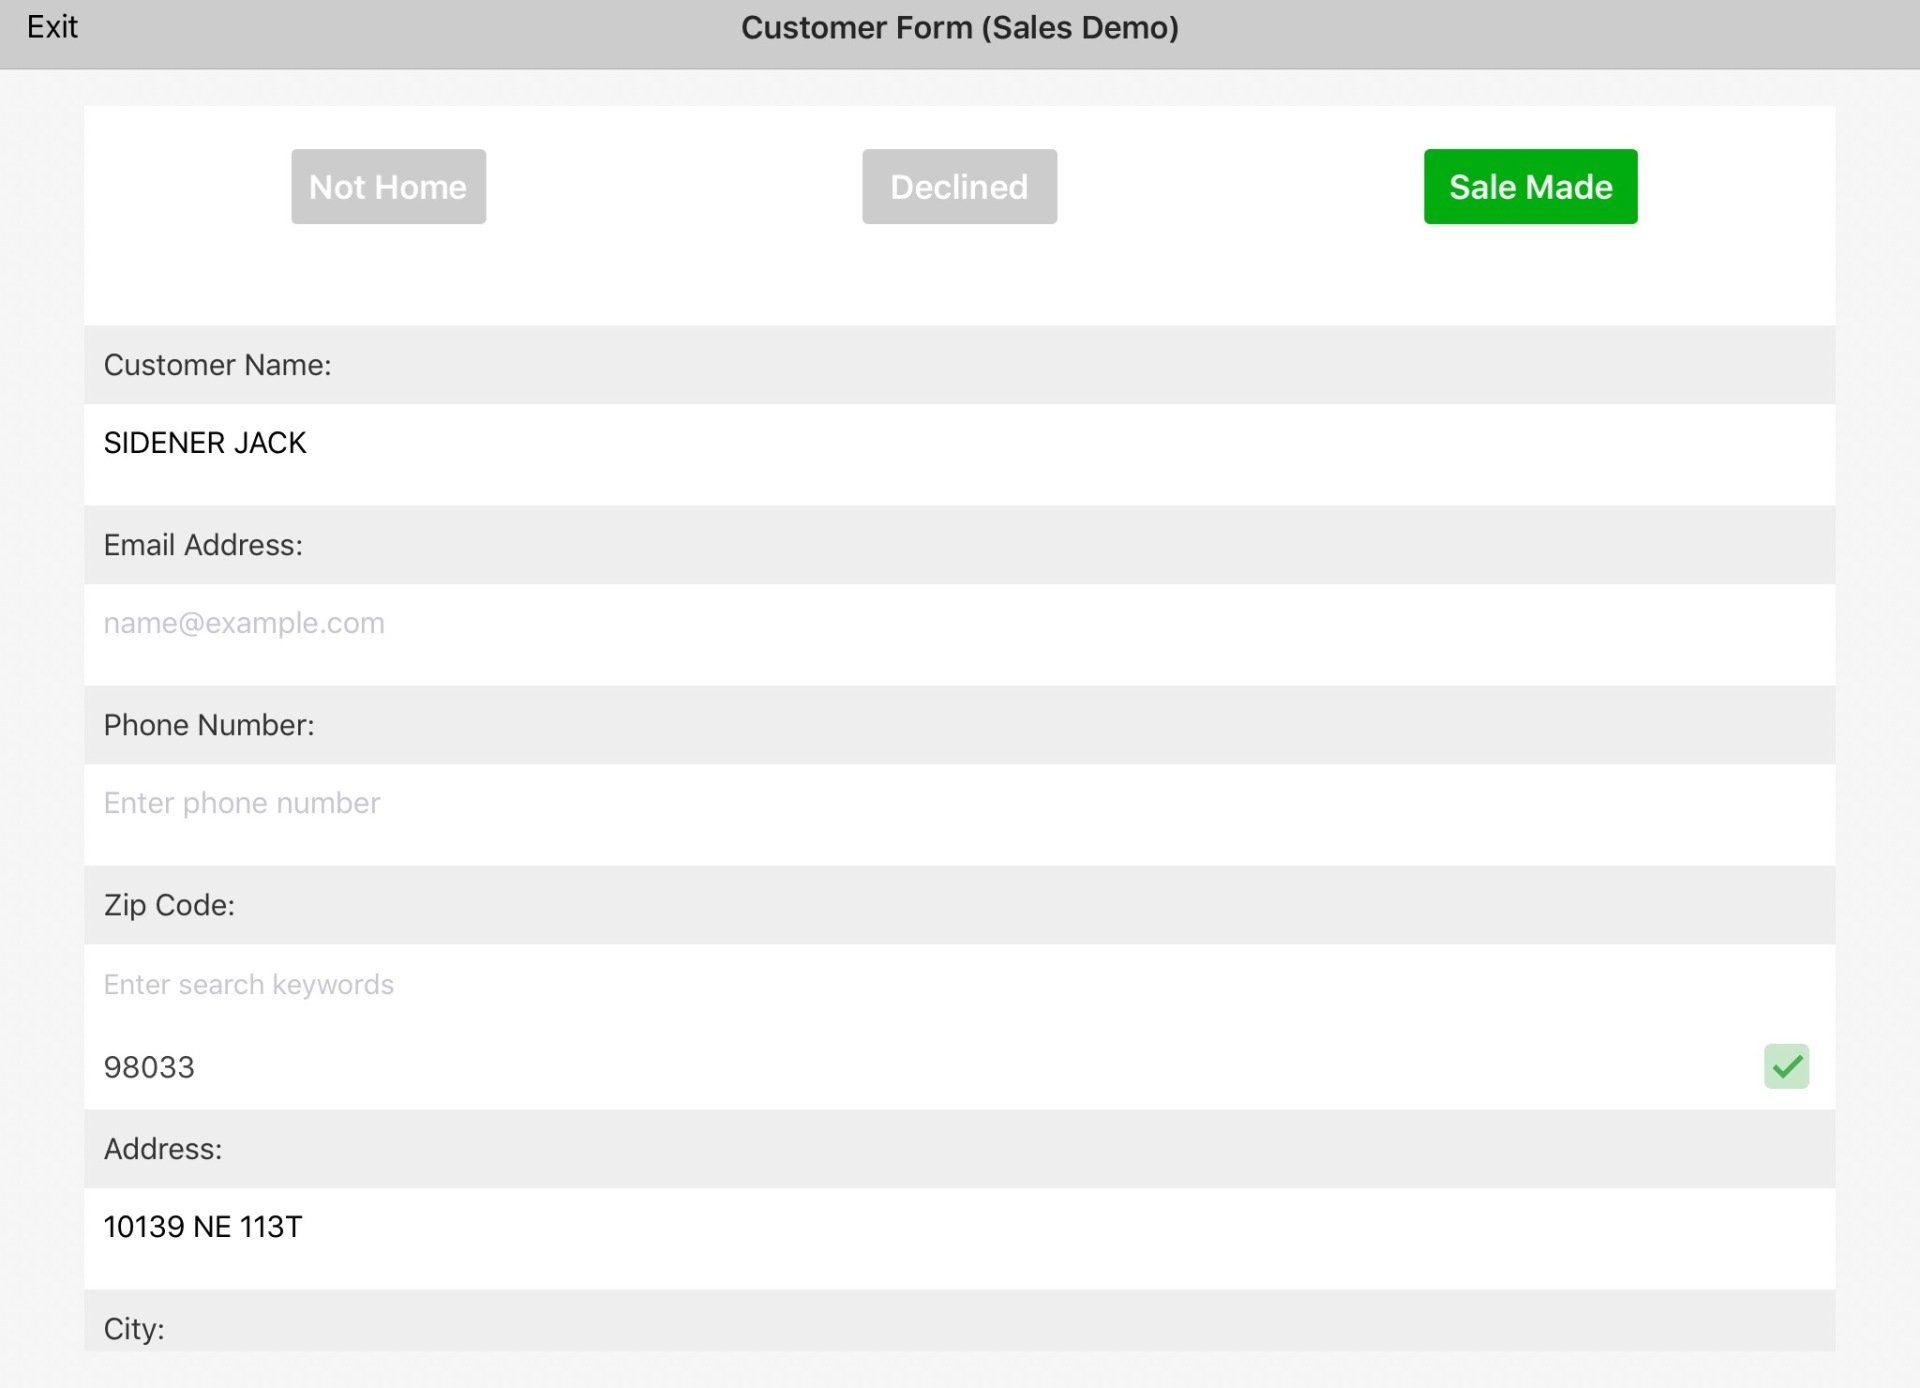Screen dimensions: 1920x1388
Task: Select the 98033 zip code entry
Action: click(x=150, y=1067)
